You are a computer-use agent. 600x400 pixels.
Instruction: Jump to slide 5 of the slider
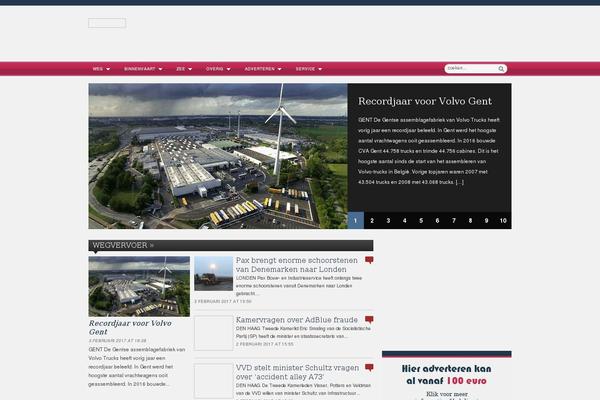(421, 220)
